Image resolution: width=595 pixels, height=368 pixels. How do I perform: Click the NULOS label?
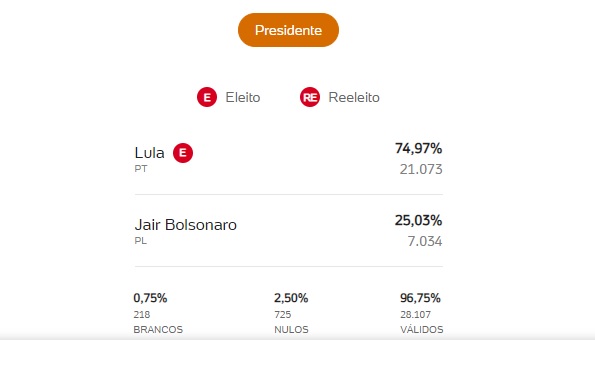tap(291, 329)
